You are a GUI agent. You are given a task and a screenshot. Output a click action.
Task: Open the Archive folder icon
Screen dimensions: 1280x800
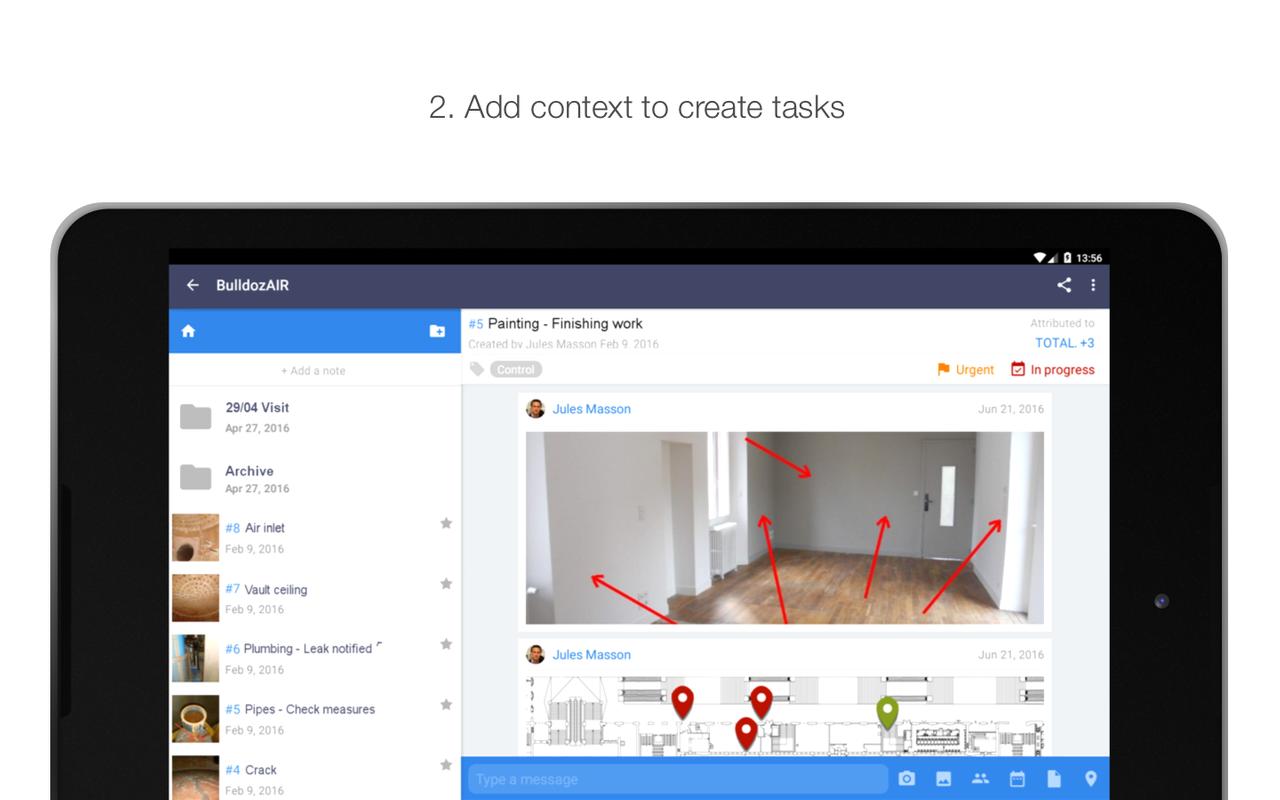pyautogui.click(x=195, y=478)
